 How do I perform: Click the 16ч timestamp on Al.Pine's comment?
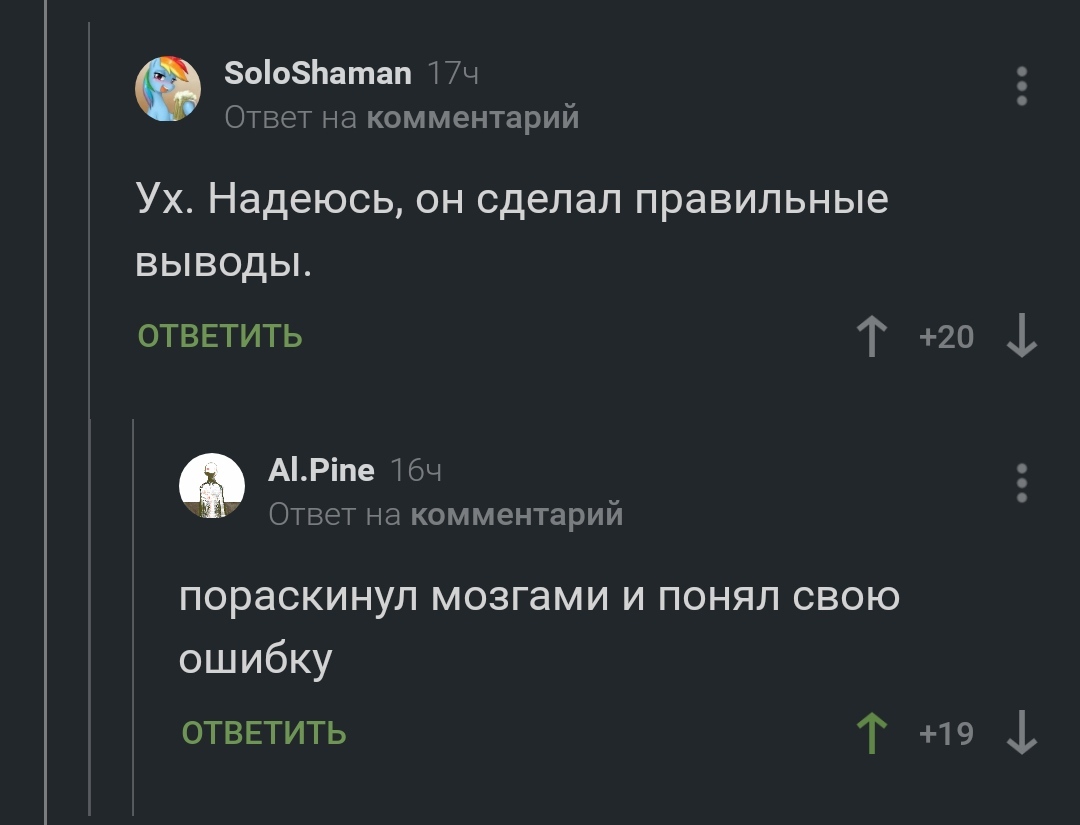[415, 470]
